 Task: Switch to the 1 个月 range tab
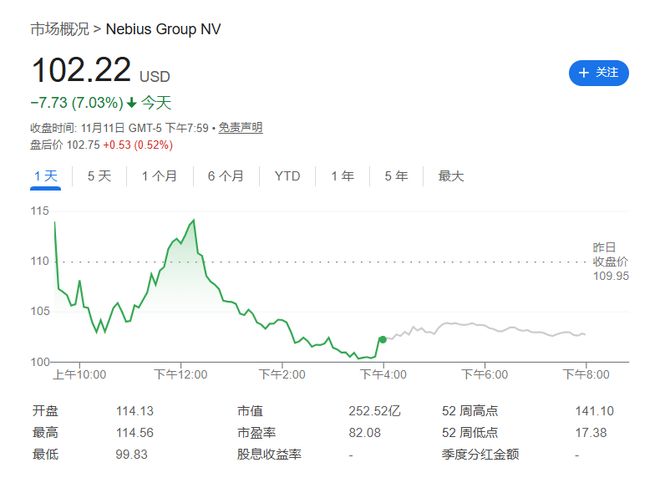pos(159,176)
